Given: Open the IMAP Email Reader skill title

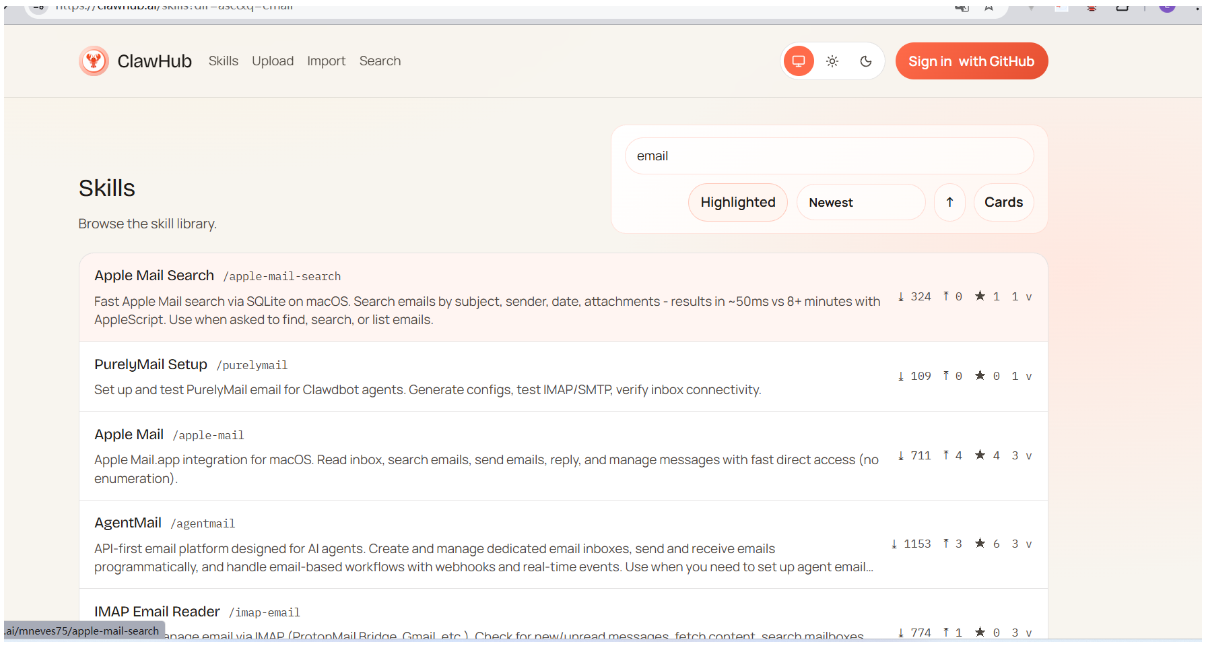Looking at the screenshot, I should pyautogui.click(x=157, y=611).
